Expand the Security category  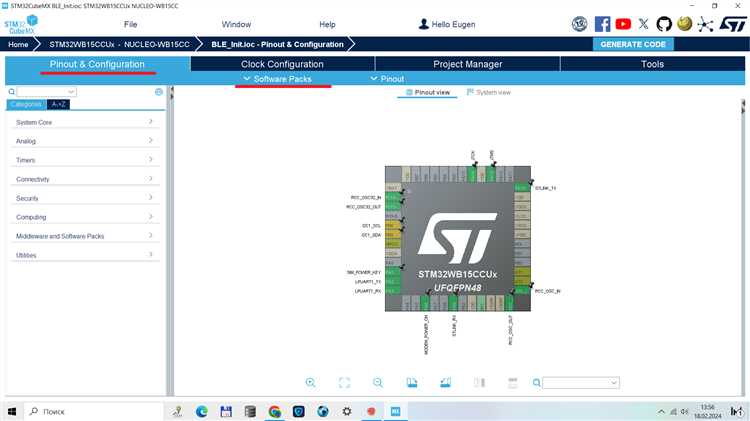pos(85,198)
